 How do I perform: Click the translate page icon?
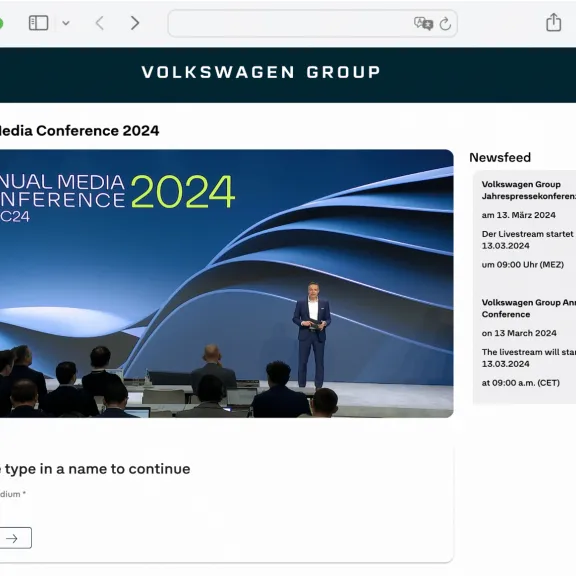pos(423,24)
